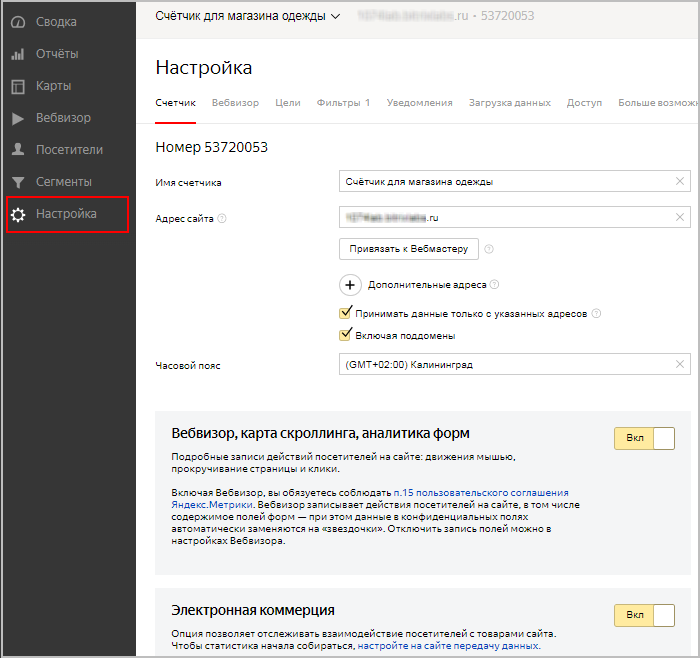700x658 pixels.
Task: Click Привязать к Вебмастеру button
Action: [x=408, y=249]
